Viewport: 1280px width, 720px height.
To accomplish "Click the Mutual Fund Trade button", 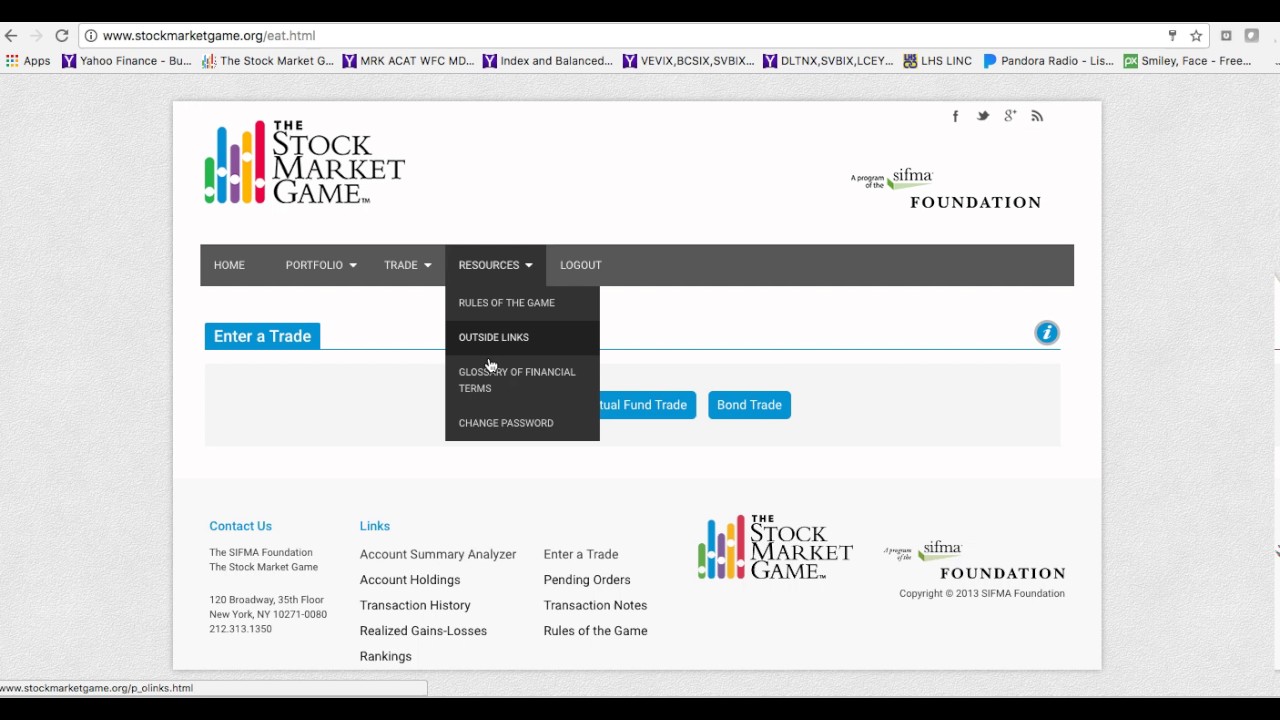I will point(647,405).
